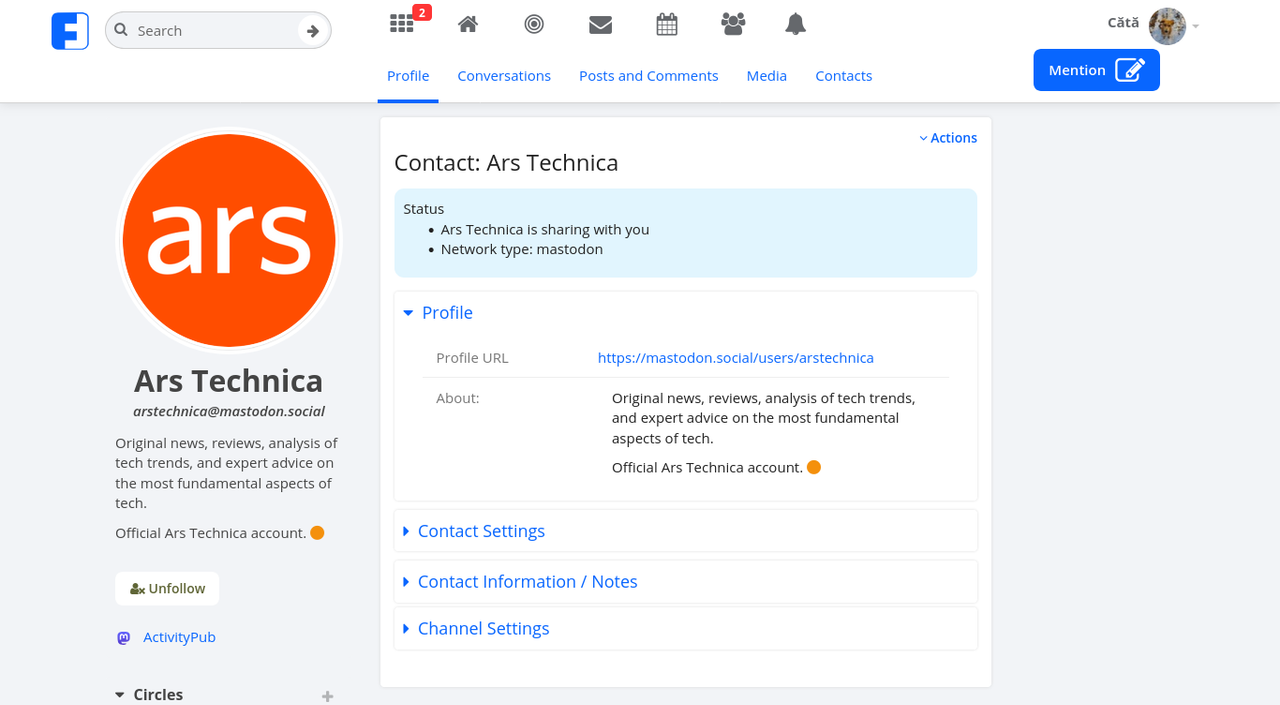The width and height of the screenshot is (1280, 705).
Task: Open notifications bell icon
Action: 796,24
